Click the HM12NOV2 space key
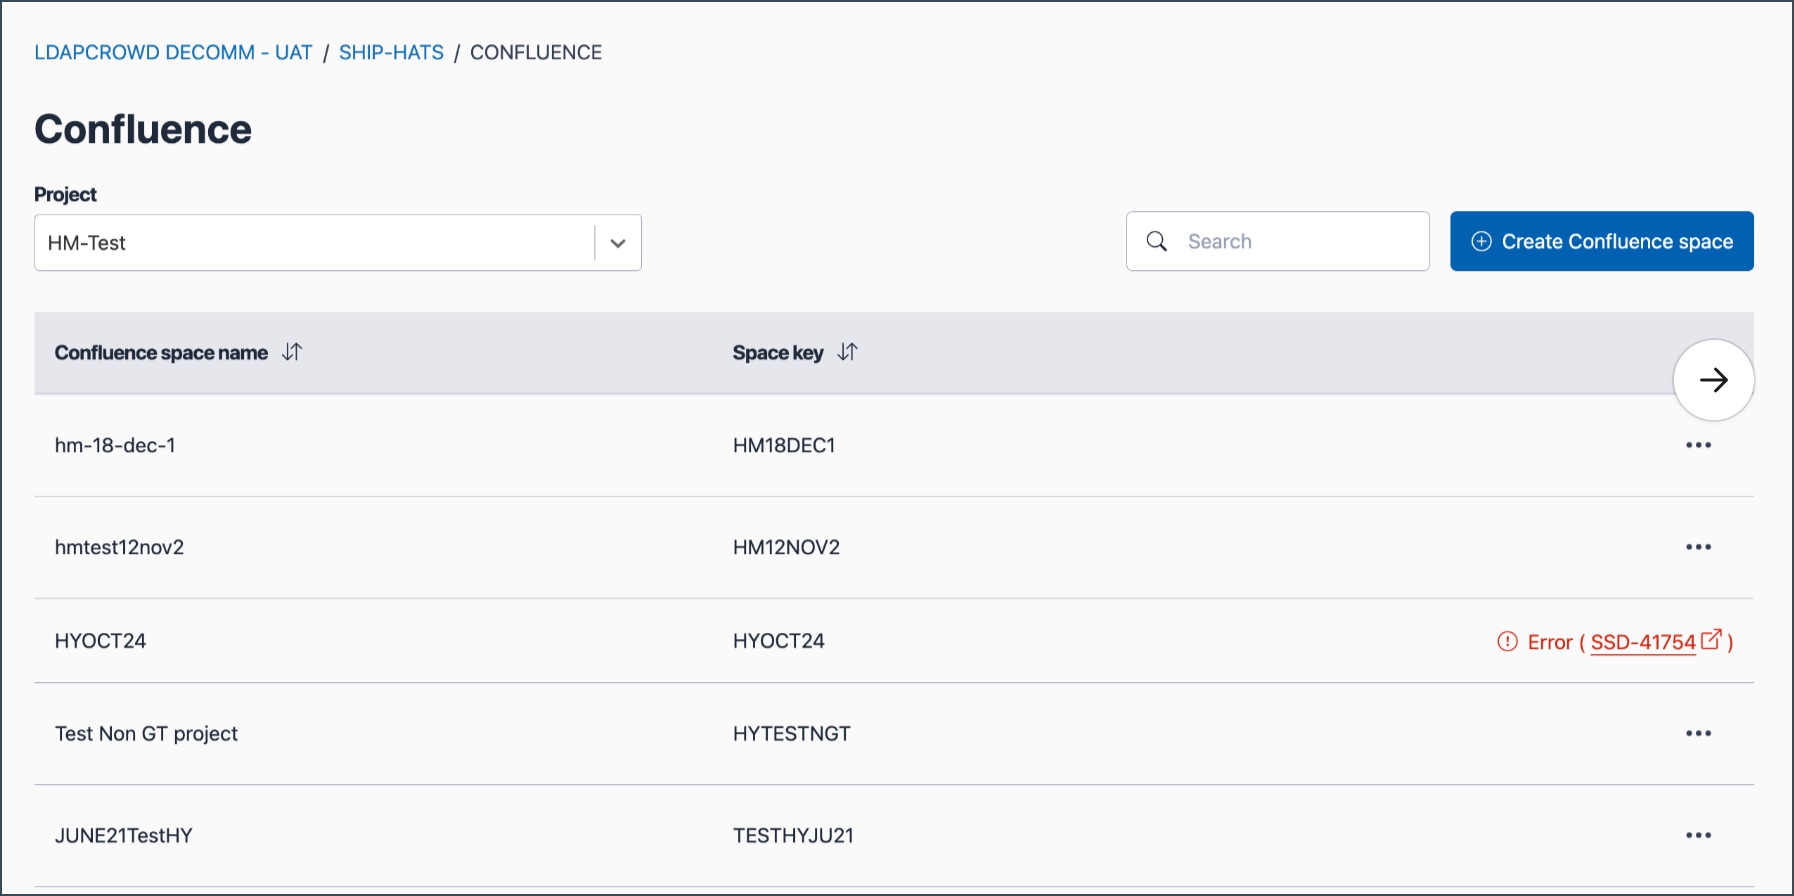Image resolution: width=1794 pixels, height=896 pixels. (786, 548)
